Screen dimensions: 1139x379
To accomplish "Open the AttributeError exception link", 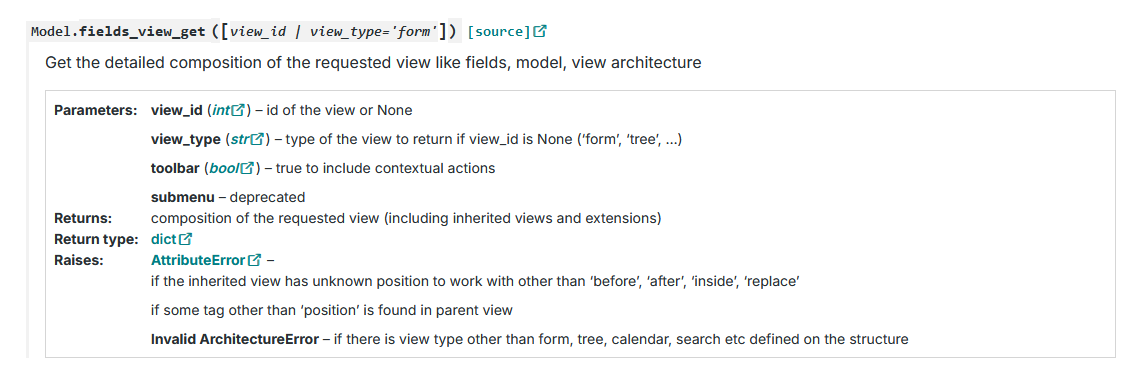I will click(198, 260).
